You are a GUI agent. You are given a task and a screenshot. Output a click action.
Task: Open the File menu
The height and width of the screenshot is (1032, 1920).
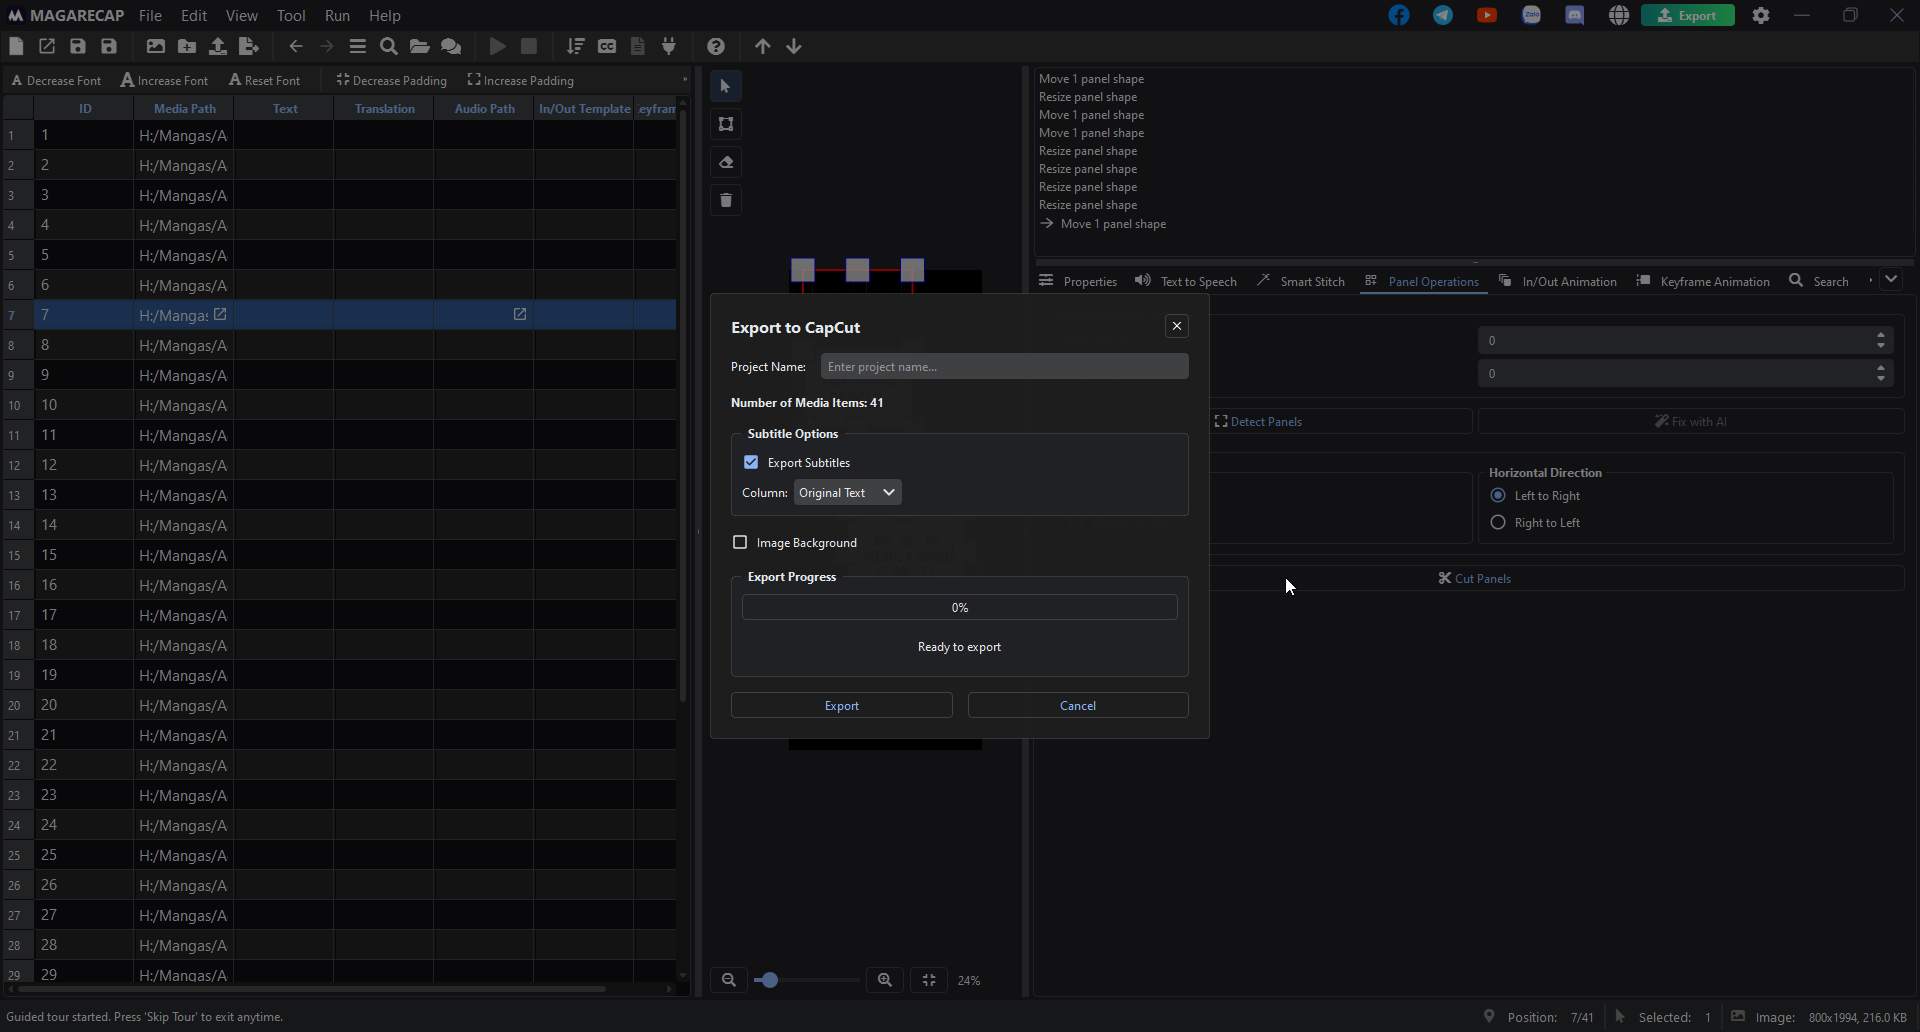150,15
